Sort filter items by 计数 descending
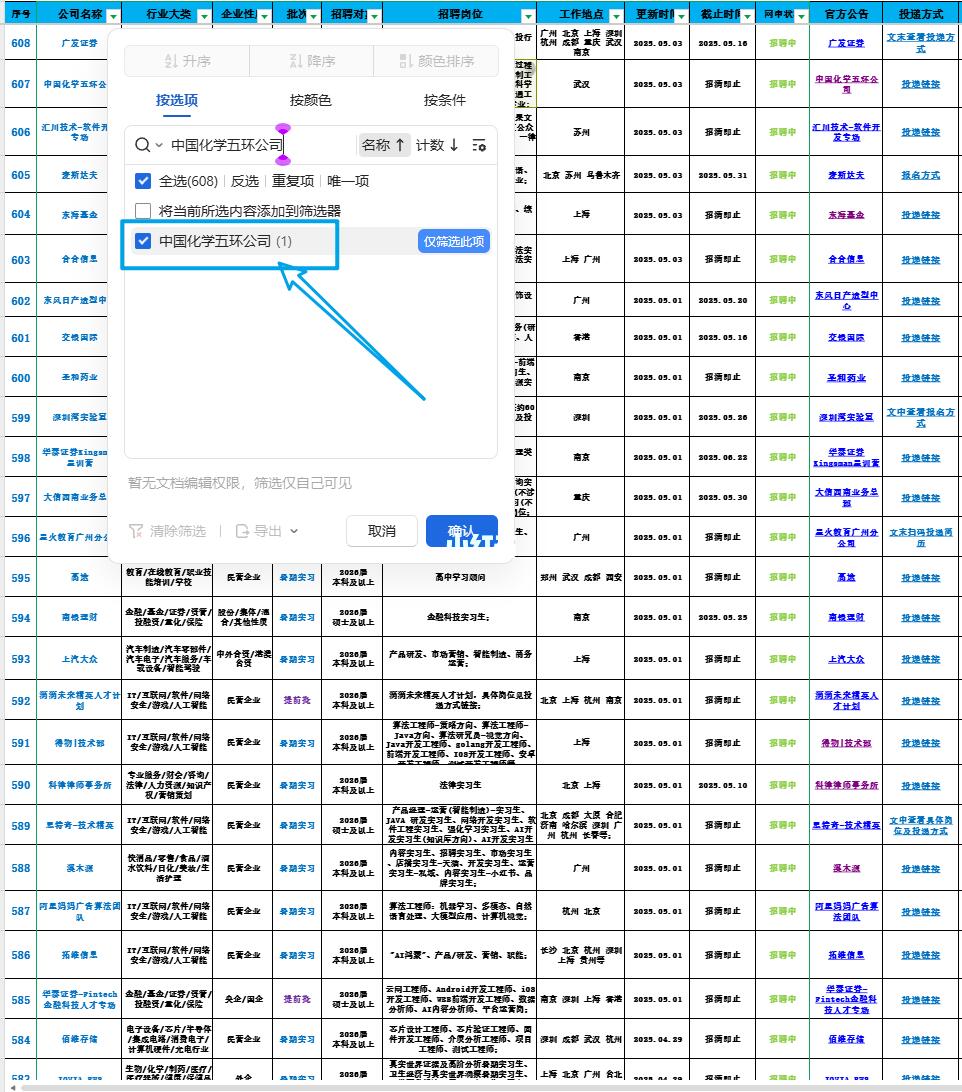The image size is (962, 1092). [437, 145]
